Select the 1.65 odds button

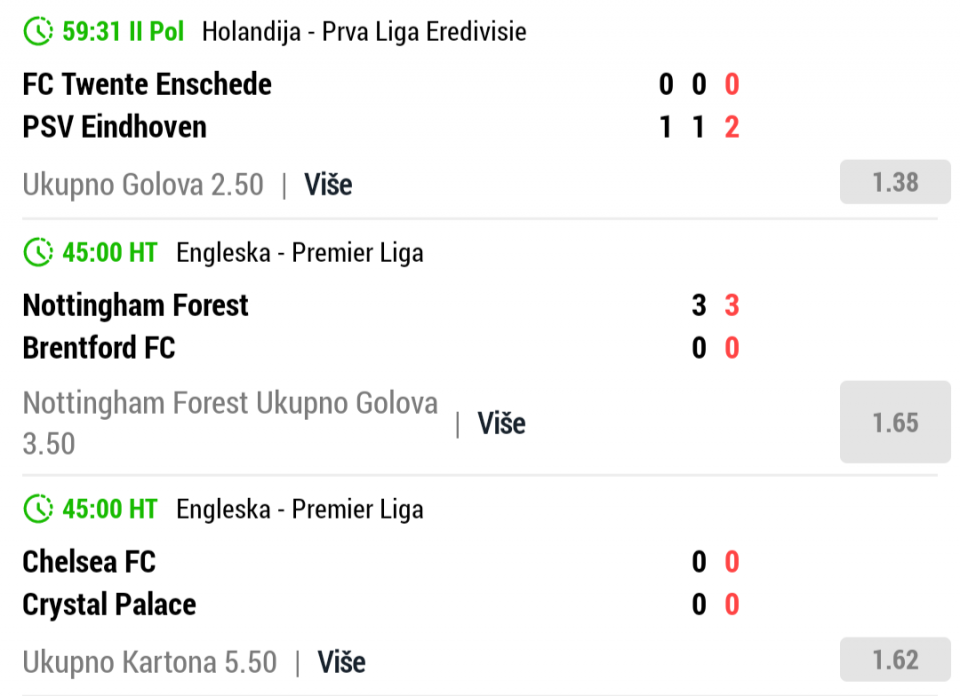(894, 422)
